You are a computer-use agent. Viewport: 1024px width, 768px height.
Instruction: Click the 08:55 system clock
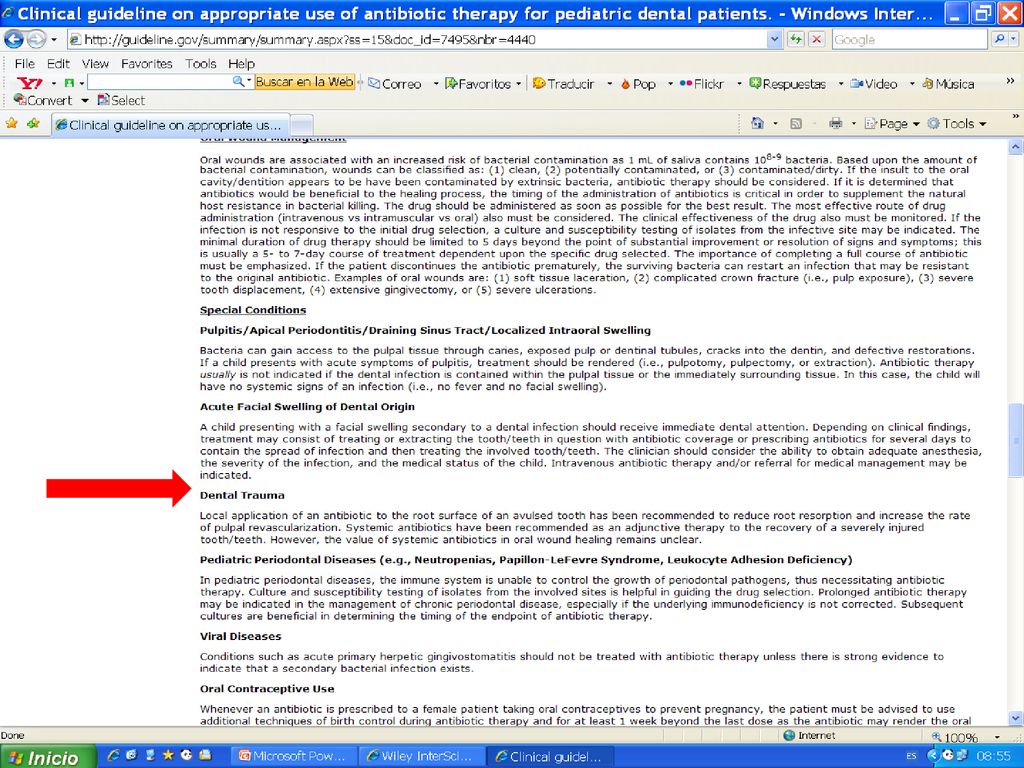click(x=993, y=756)
